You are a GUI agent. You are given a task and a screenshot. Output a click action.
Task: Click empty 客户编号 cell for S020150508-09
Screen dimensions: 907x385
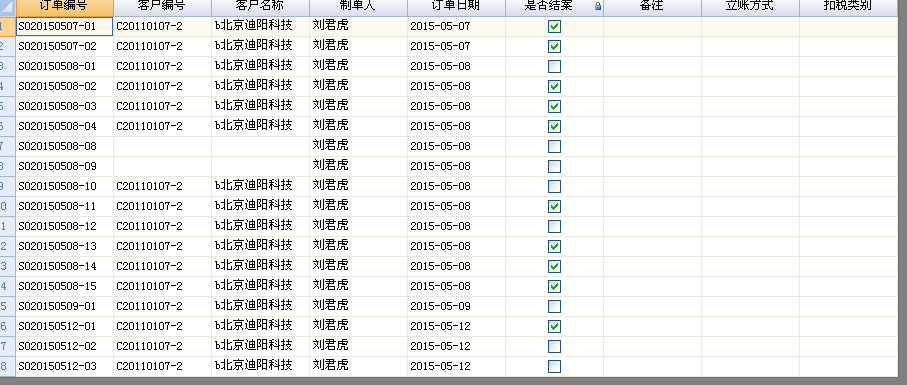pos(163,166)
